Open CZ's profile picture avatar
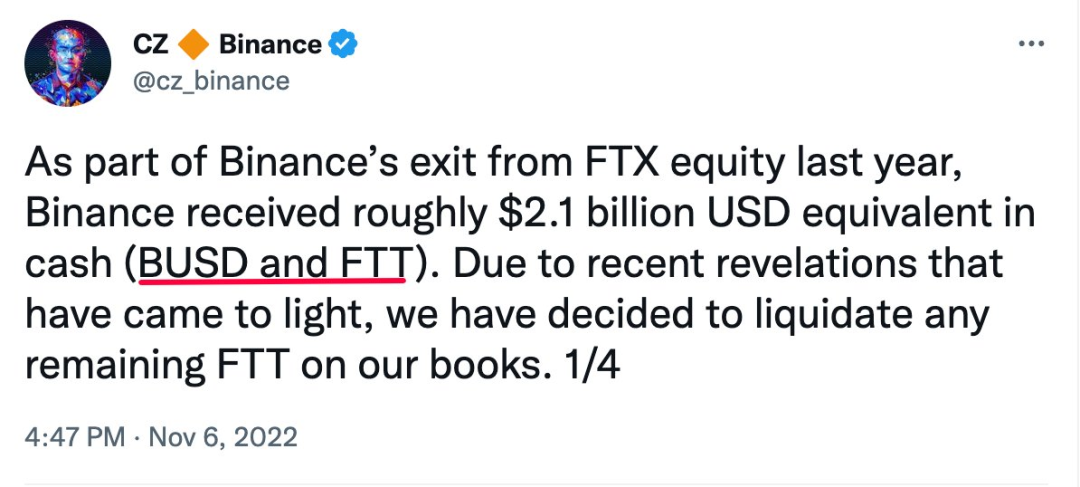The height and width of the screenshot is (487, 1080). (x=68, y=63)
